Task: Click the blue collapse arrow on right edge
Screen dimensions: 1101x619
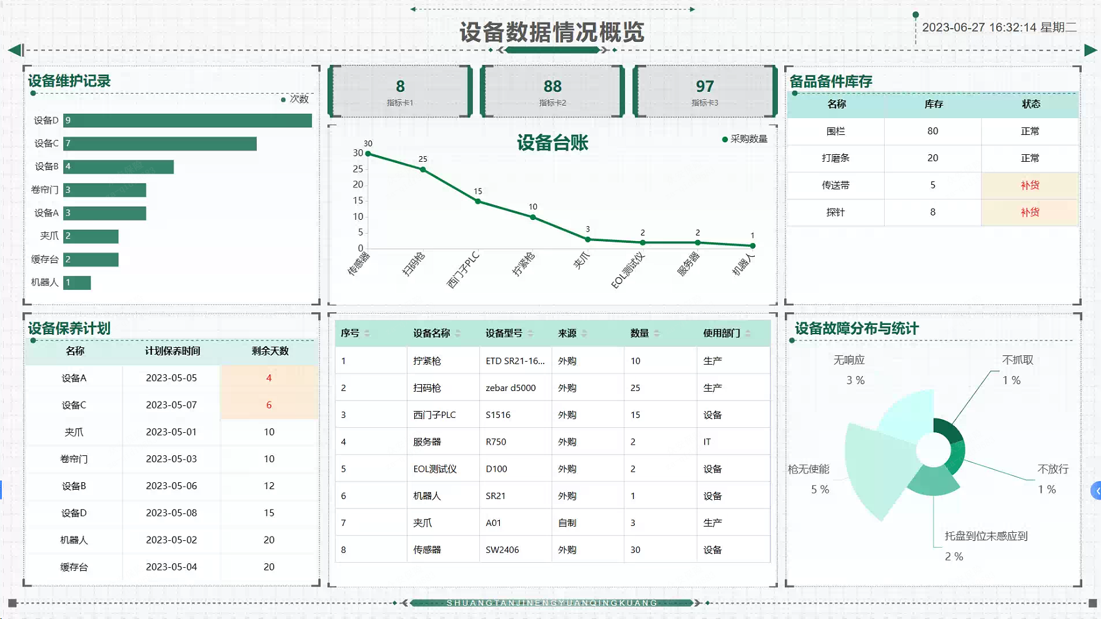Action: 1096,490
